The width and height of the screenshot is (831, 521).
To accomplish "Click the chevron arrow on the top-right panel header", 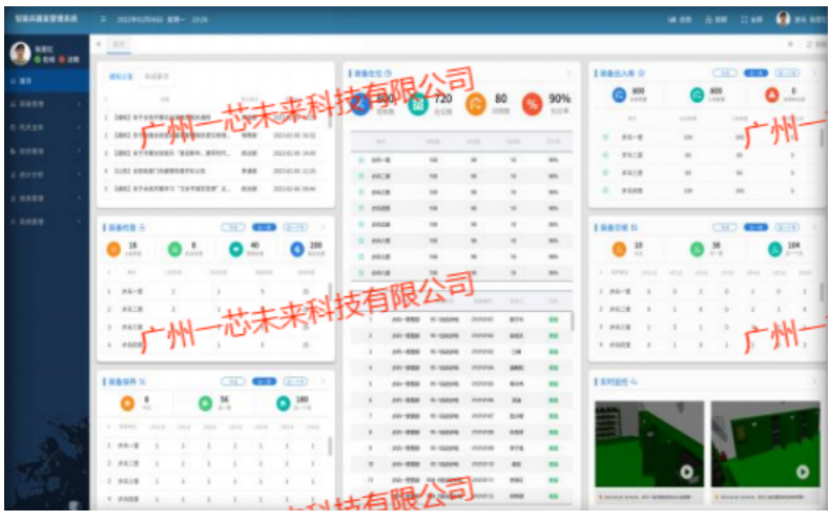I will (815, 73).
